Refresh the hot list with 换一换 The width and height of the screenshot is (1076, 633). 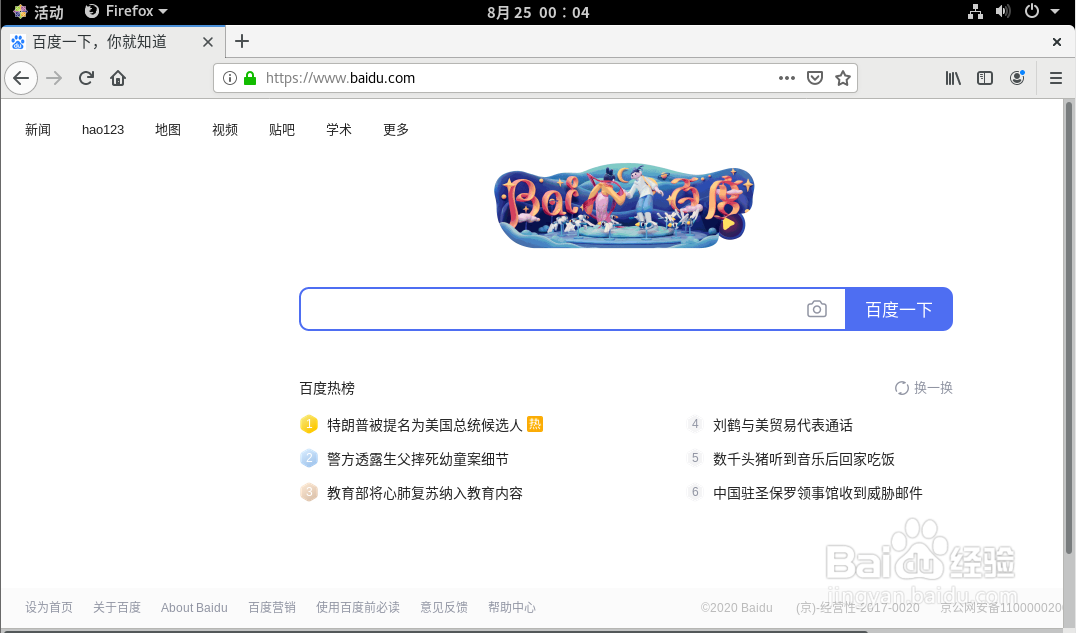coord(924,388)
